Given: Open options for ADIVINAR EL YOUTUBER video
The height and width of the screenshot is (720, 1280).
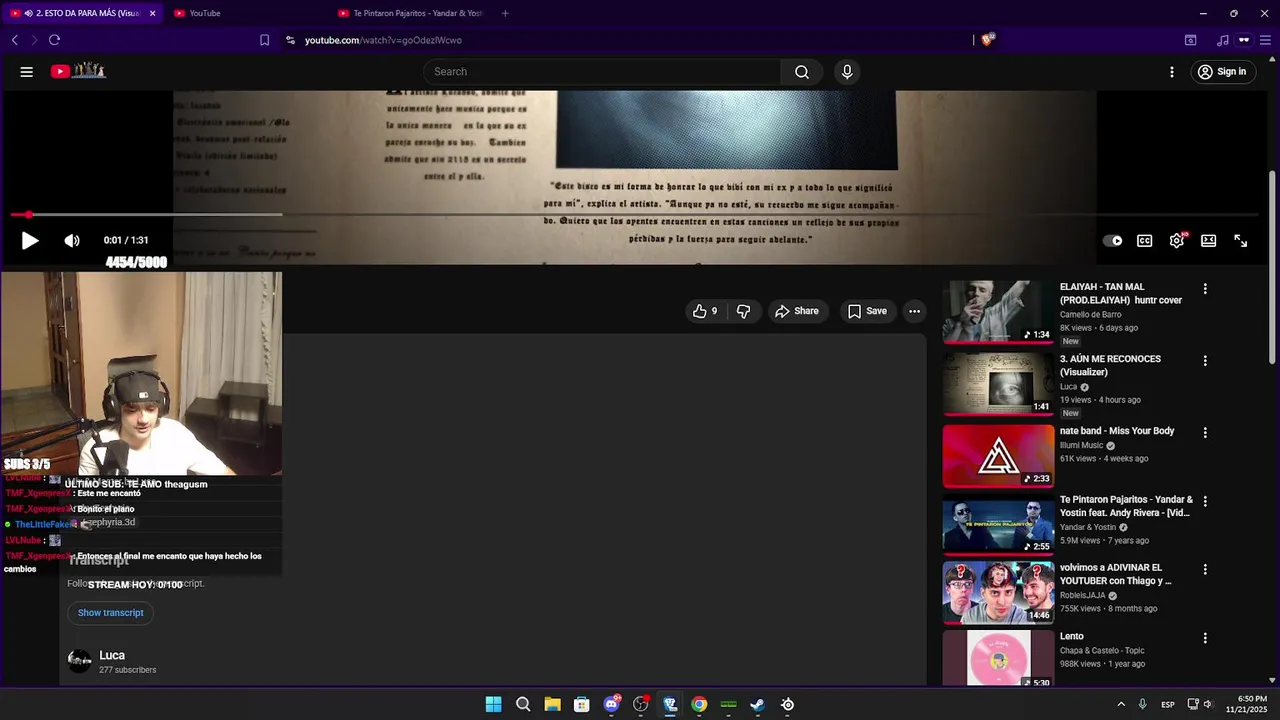Looking at the screenshot, I should 1205,569.
